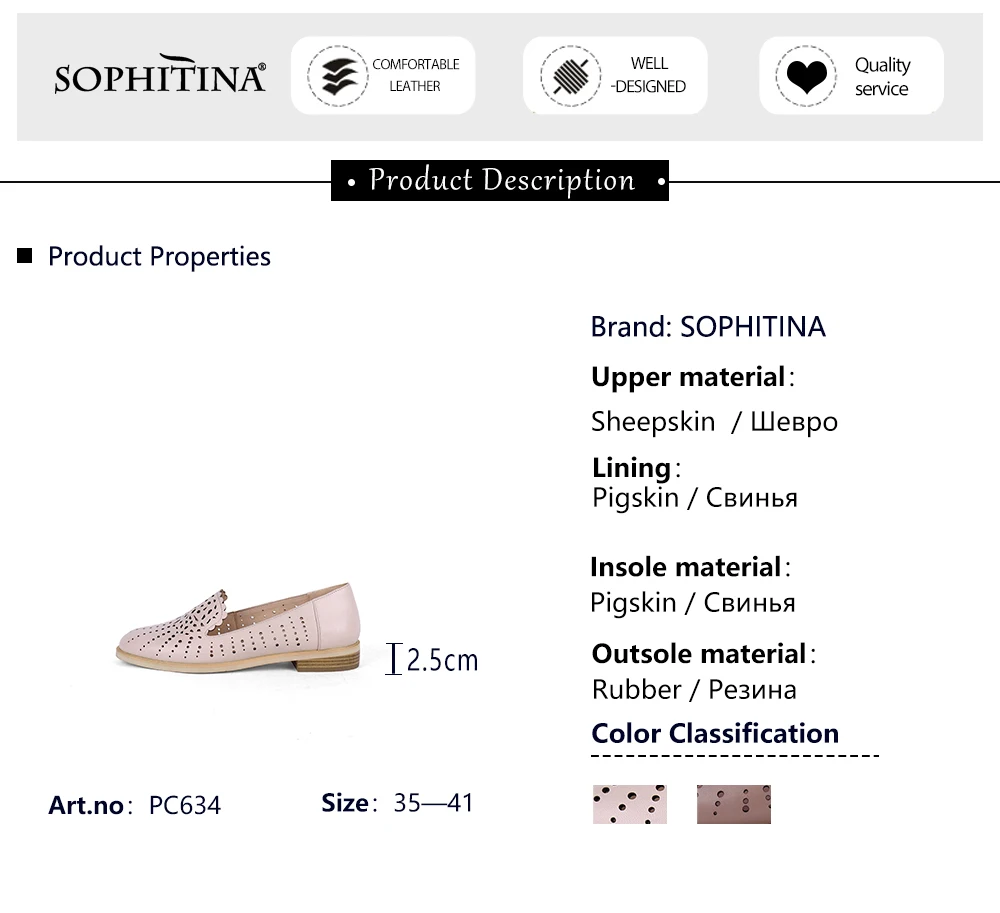Viewport: 1000px width, 913px height.
Task: Click the SOPHITINA brand logo
Action: coord(160,75)
